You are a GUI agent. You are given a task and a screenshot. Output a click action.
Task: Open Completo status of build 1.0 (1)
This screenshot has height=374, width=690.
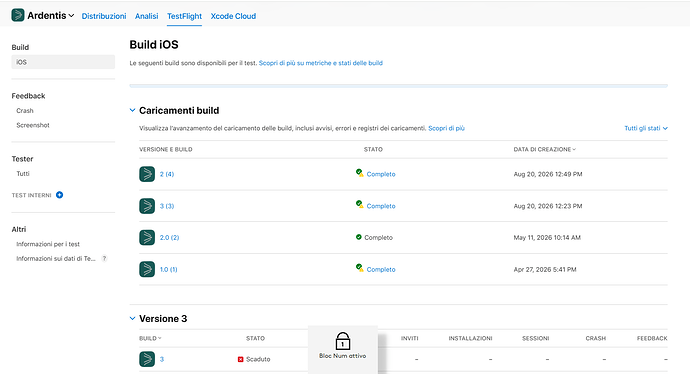tap(381, 269)
